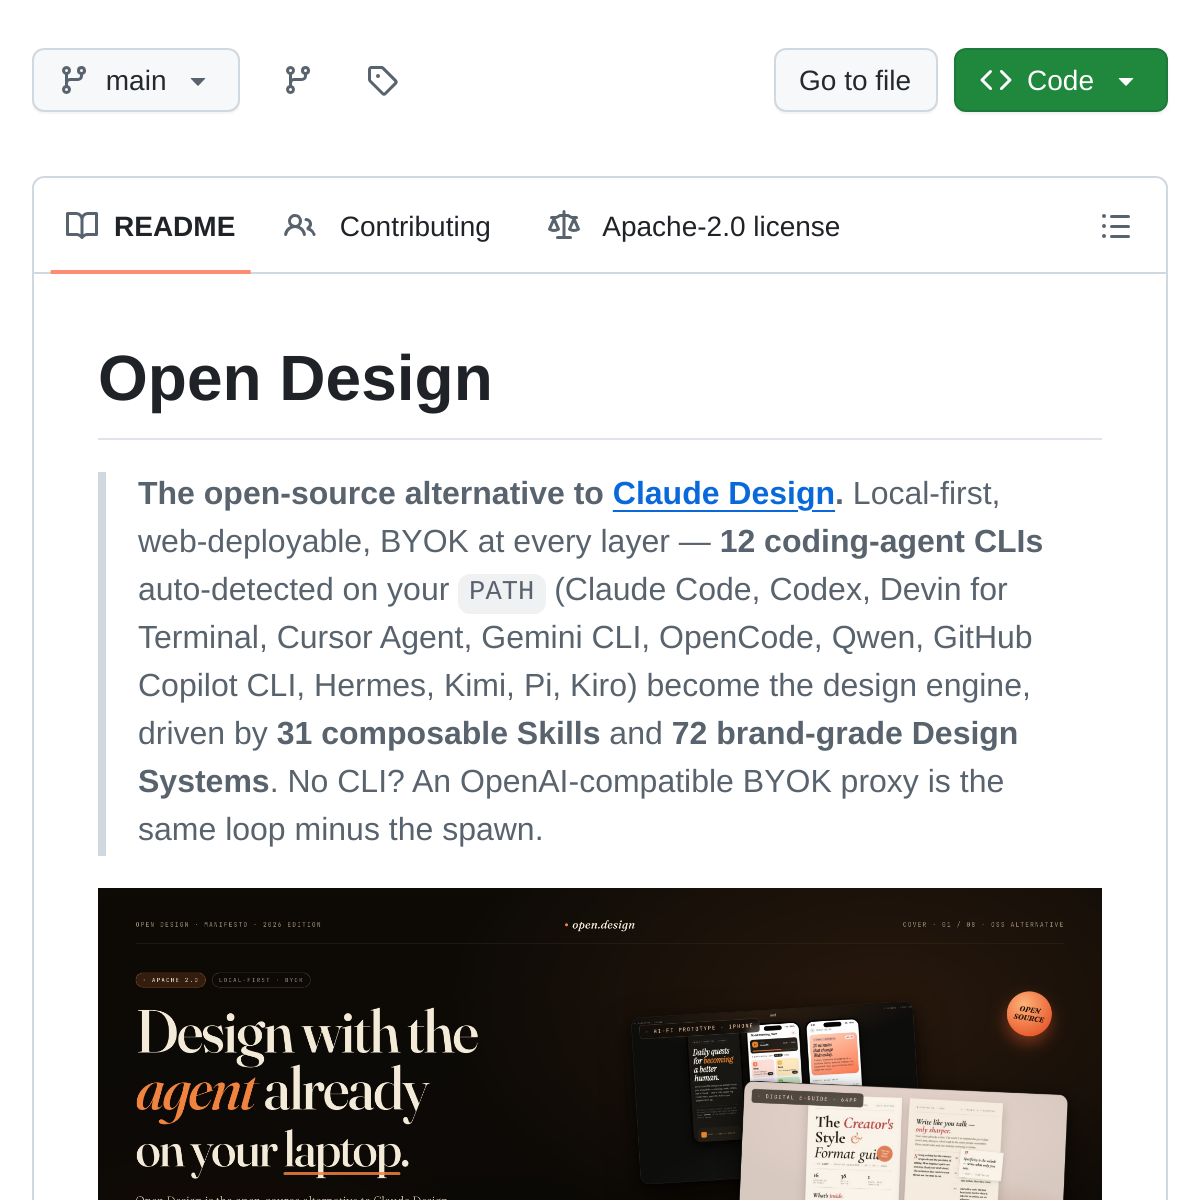Image resolution: width=1200 pixels, height=1200 pixels.
Task: Click the Go to file button
Action: point(855,80)
